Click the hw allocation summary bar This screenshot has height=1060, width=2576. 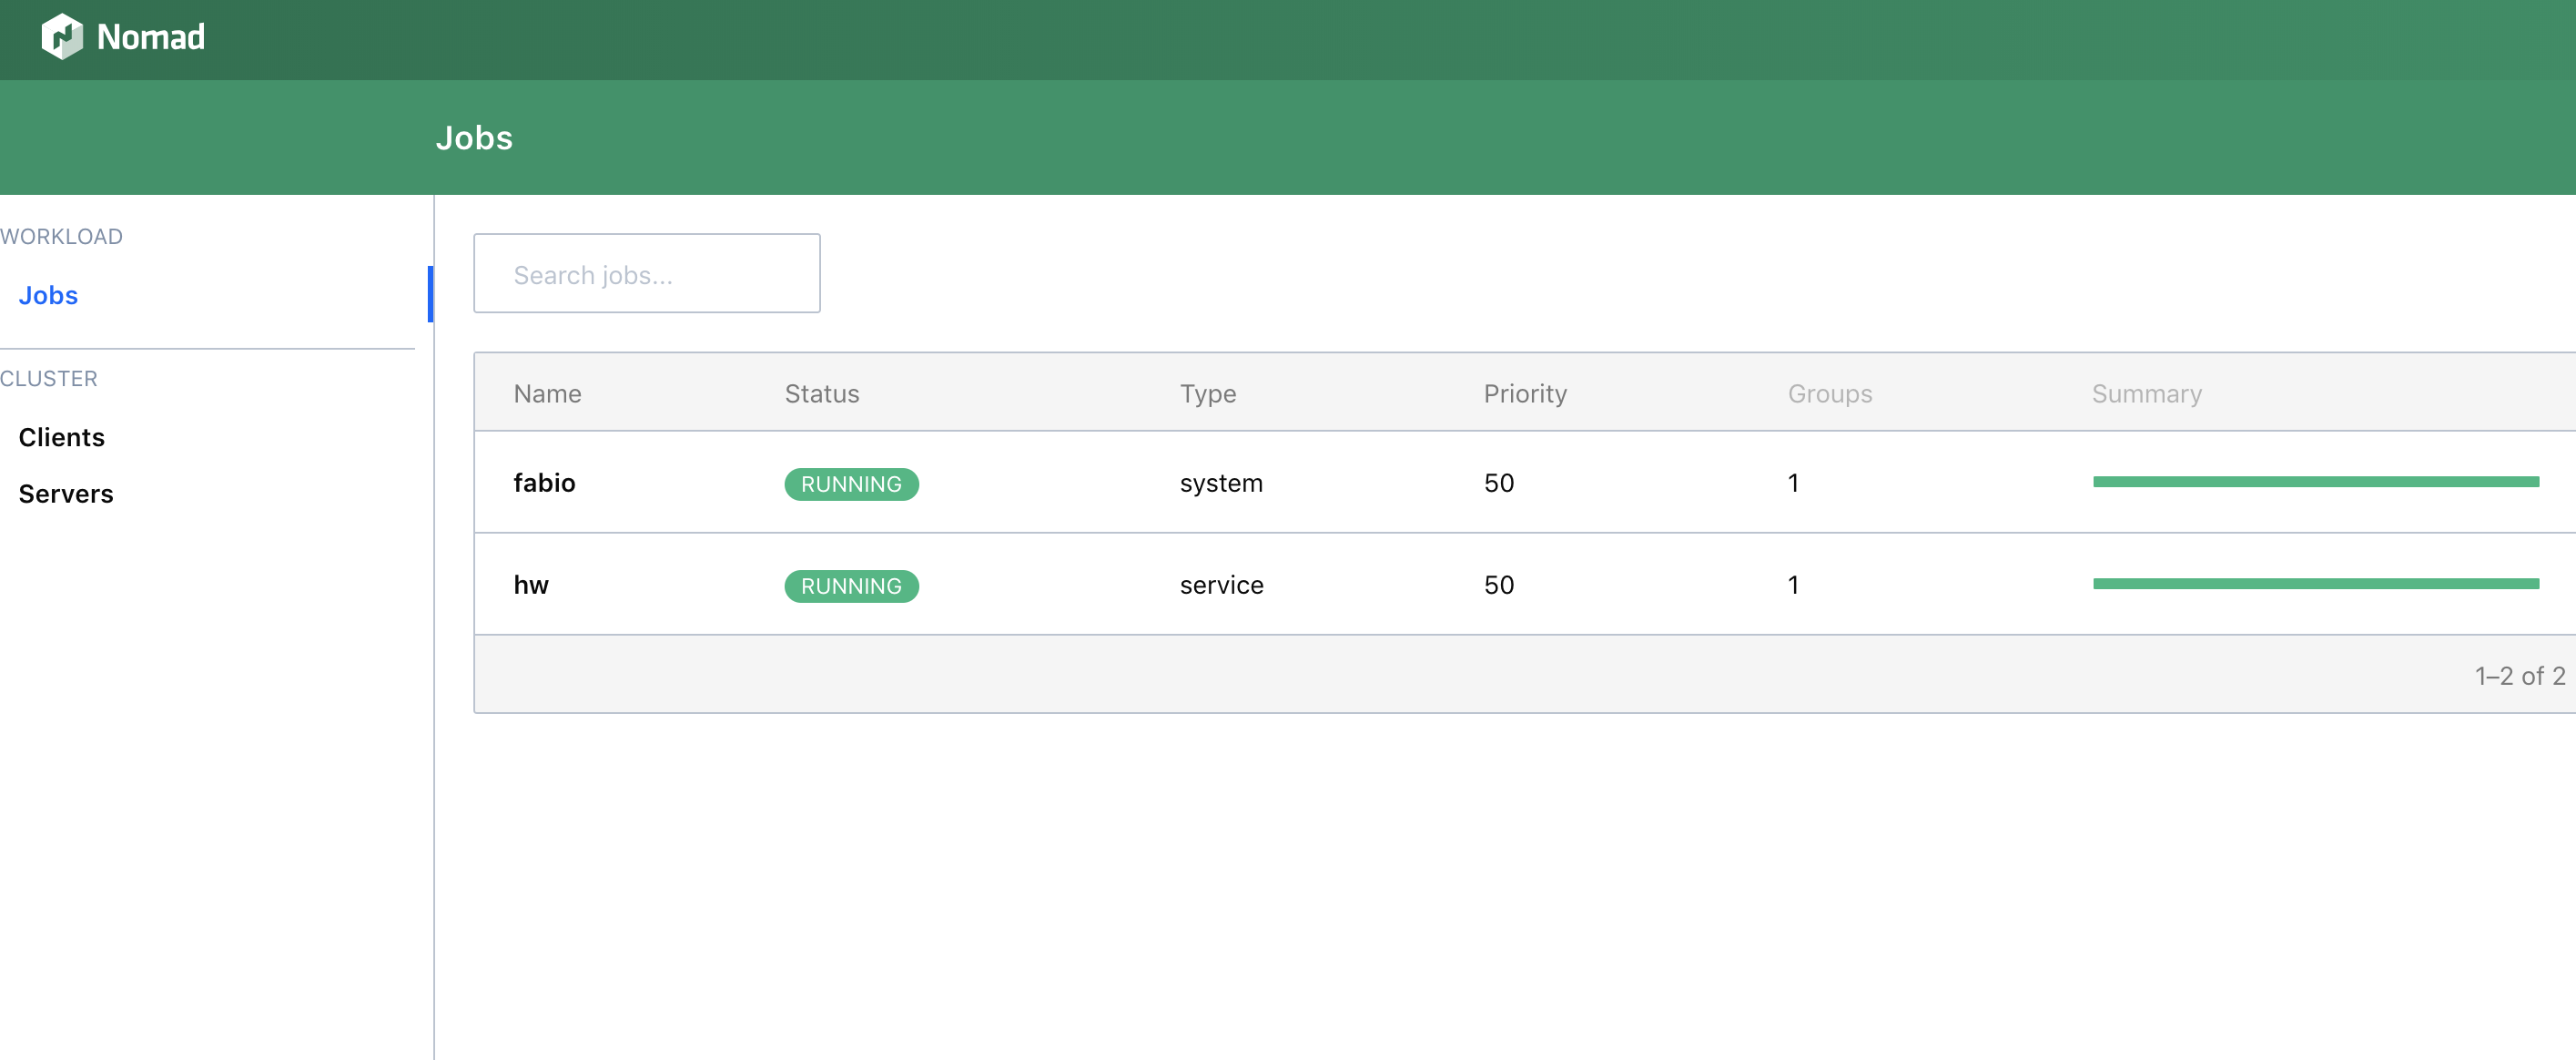click(x=2315, y=584)
